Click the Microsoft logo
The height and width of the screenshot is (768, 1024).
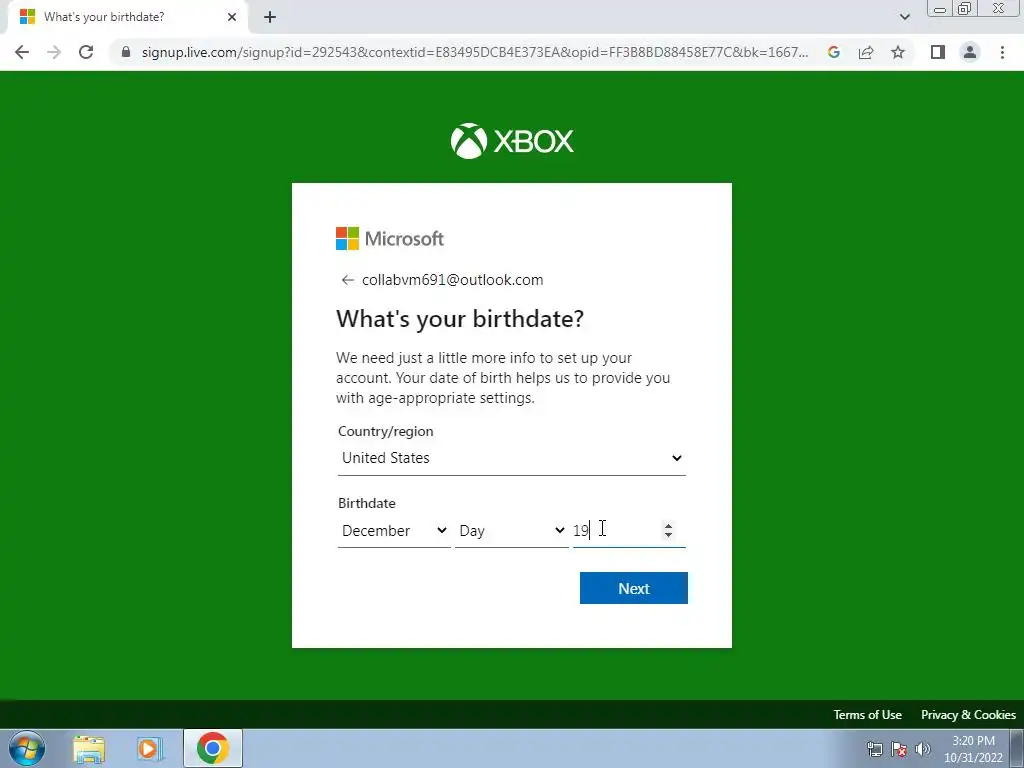[390, 238]
